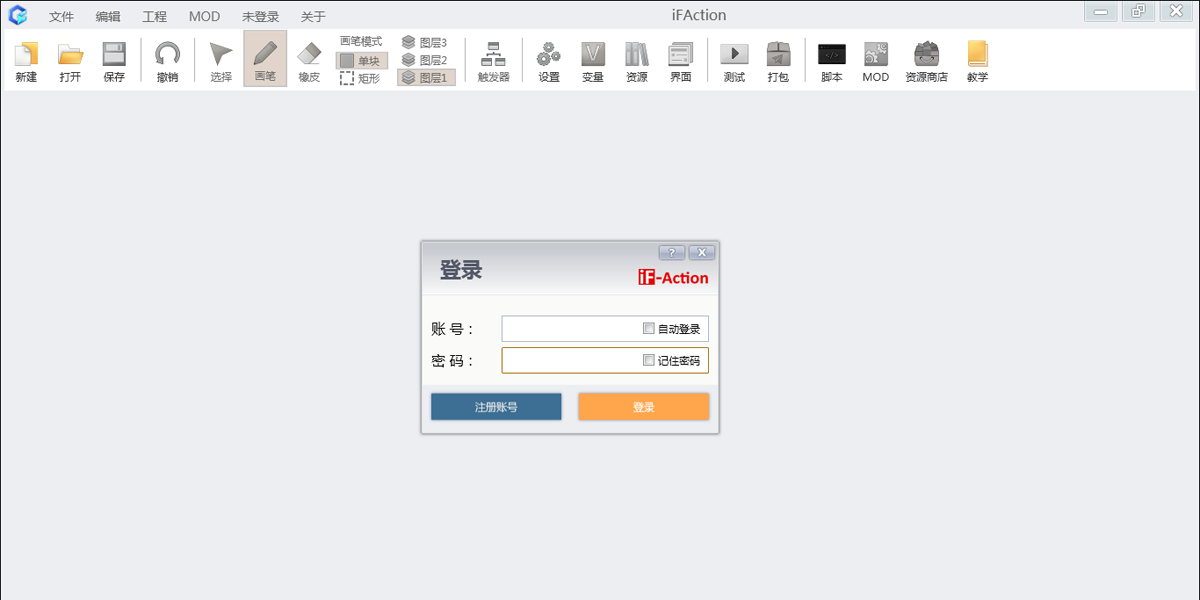Image resolution: width=1200 pixels, height=600 pixels.
Task: Open the 编辑 menu
Action: tap(108, 16)
